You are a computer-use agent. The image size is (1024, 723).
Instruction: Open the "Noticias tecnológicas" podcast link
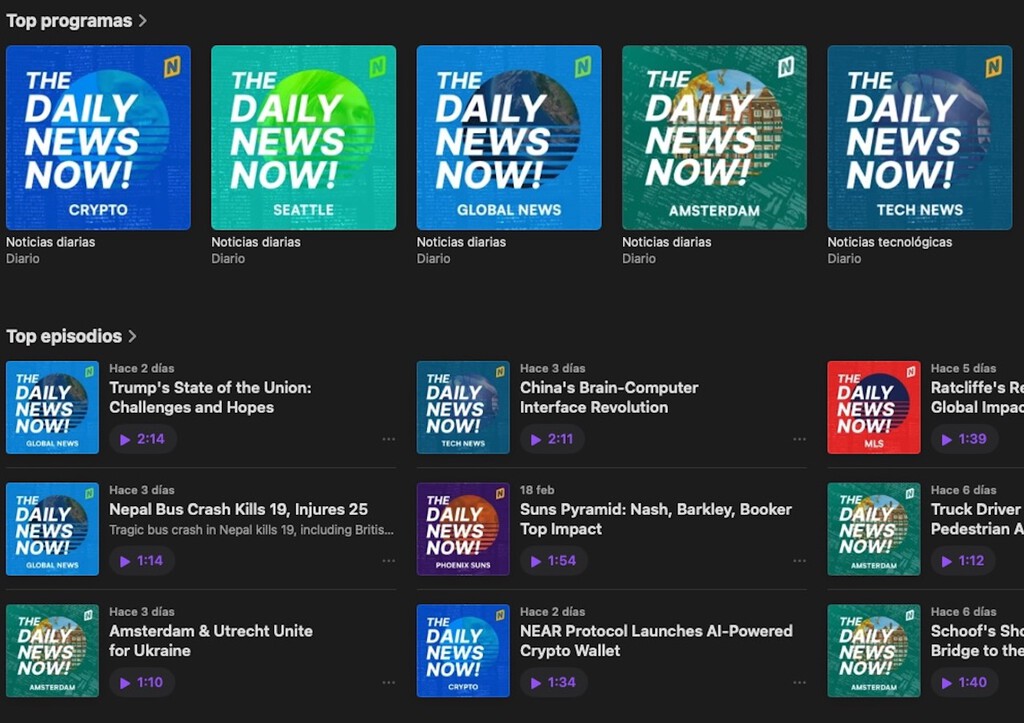[x=889, y=241]
